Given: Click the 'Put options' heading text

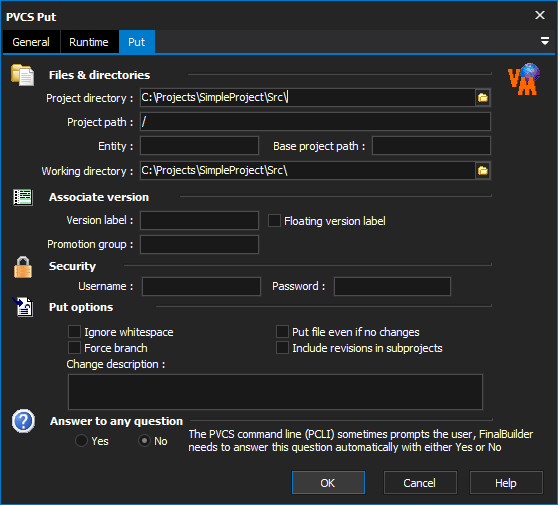Looking at the screenshot, I should click(81, 307).
